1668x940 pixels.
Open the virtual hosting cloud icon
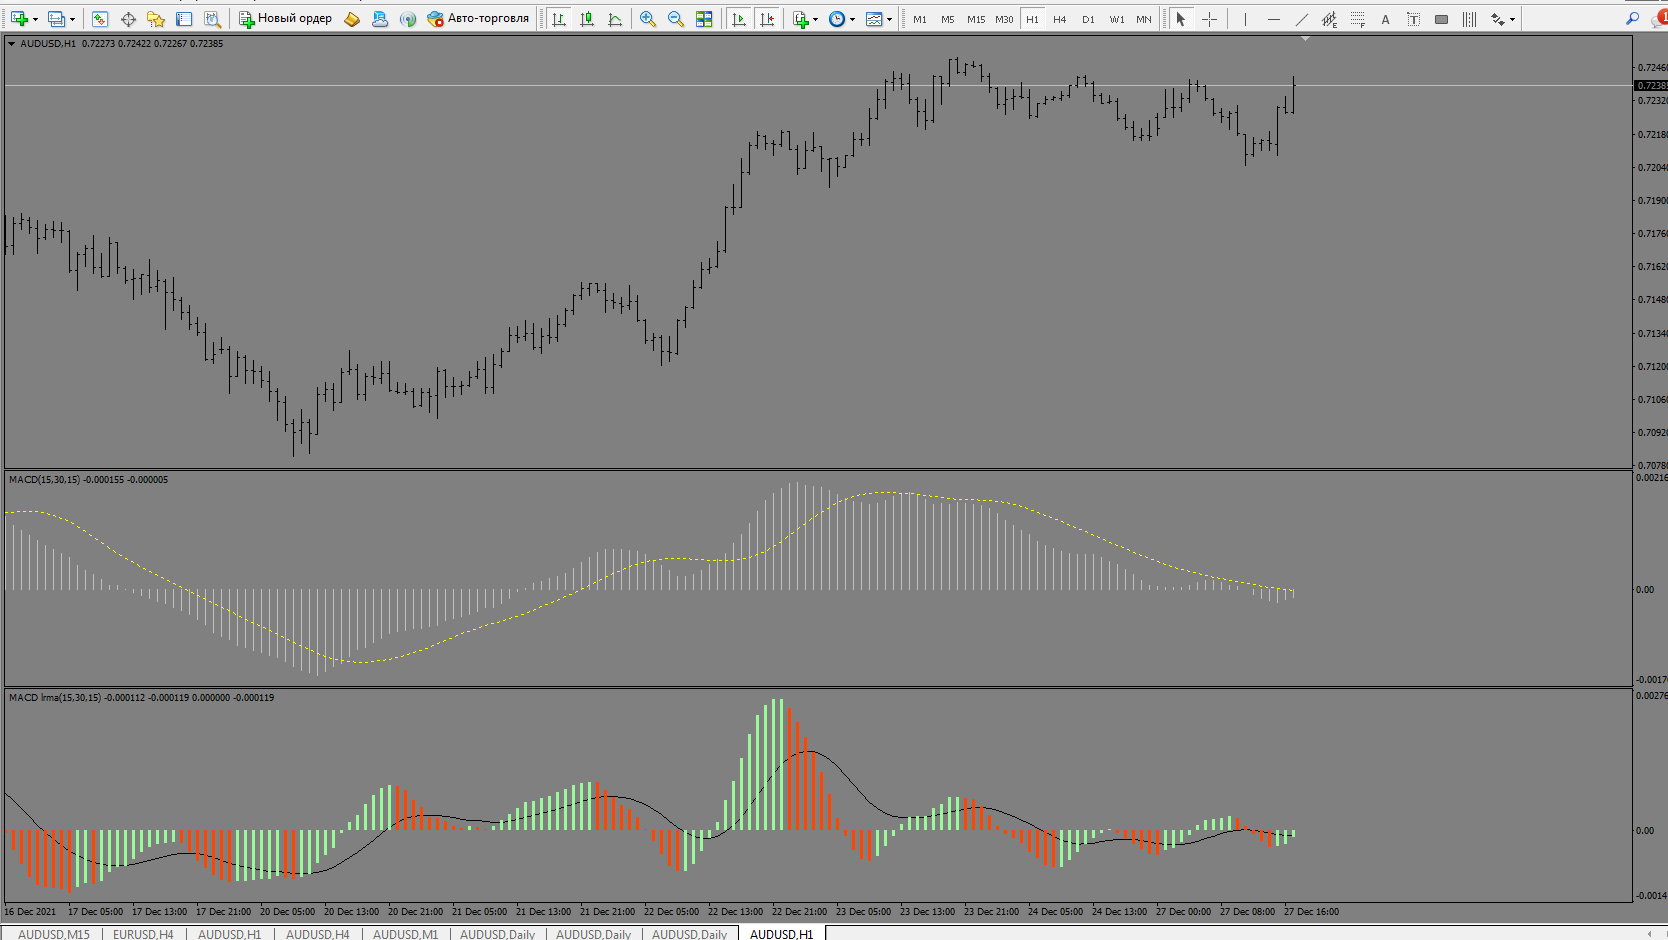click(380, 19)
